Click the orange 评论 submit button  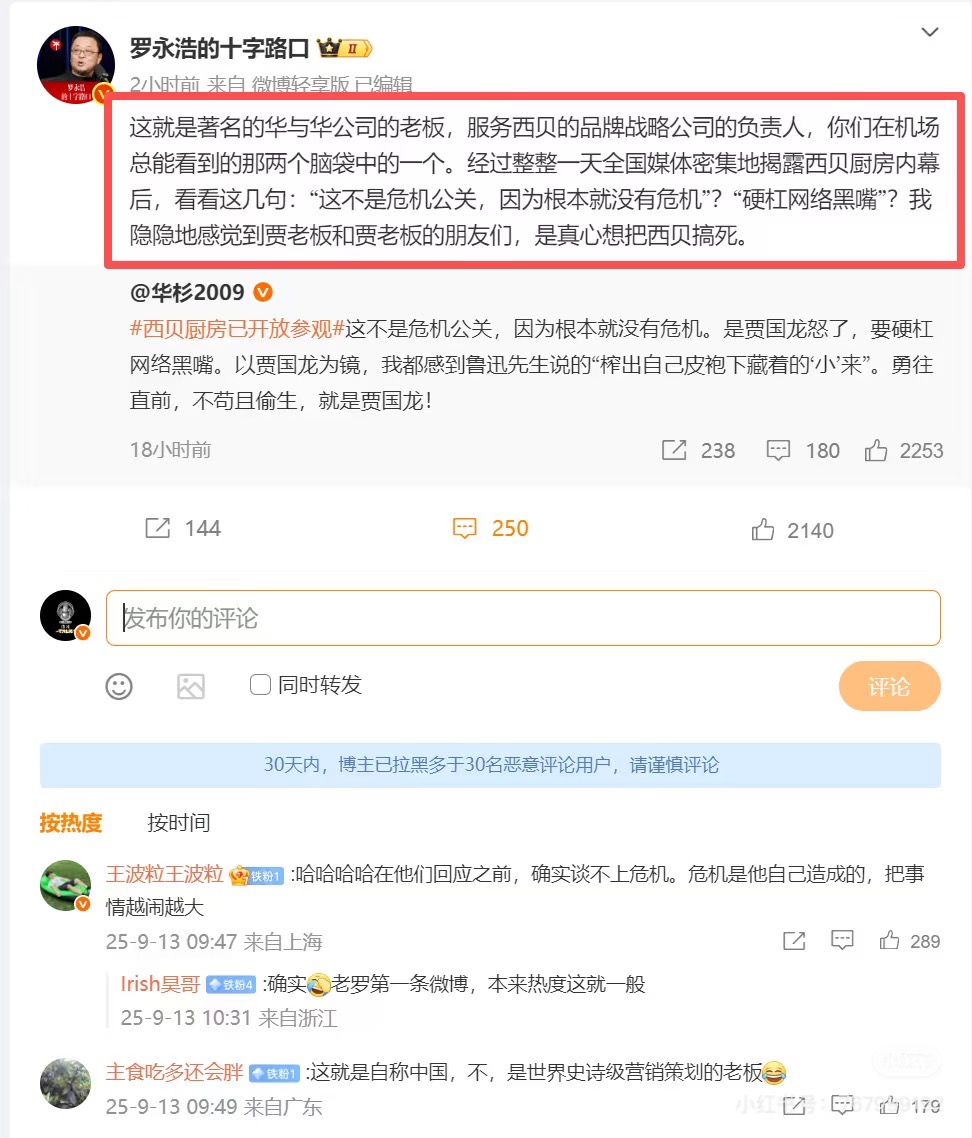[x=889, y=686]
